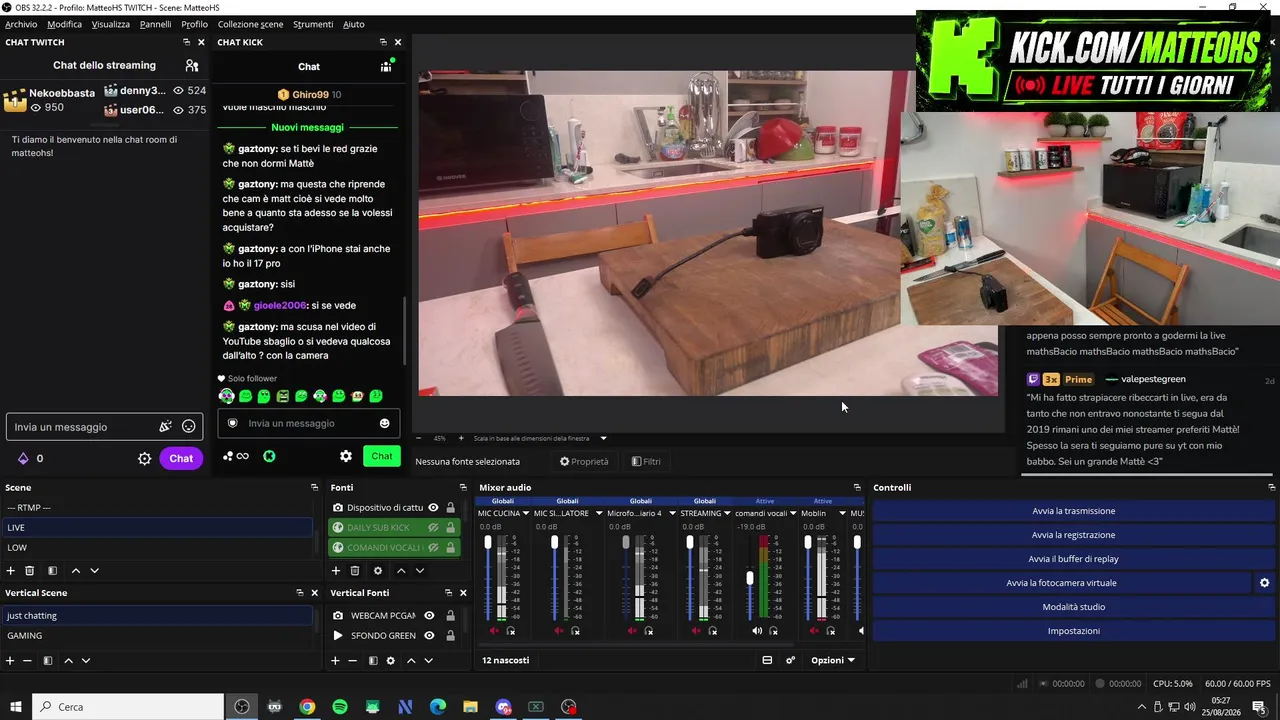
Task: Open the Strumenti menu
Action: tap(313, 24)
